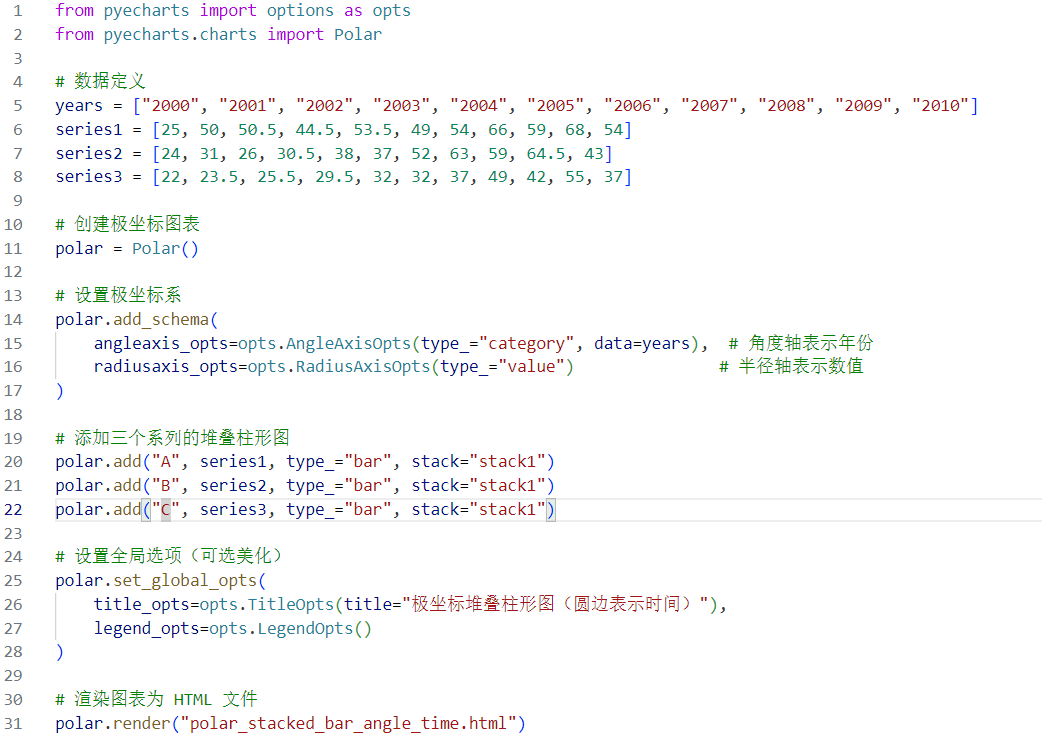This screenshot has width=1042, height=741.
Task: Click line number 22 in the gutter
Action: [x=13, y=510]
